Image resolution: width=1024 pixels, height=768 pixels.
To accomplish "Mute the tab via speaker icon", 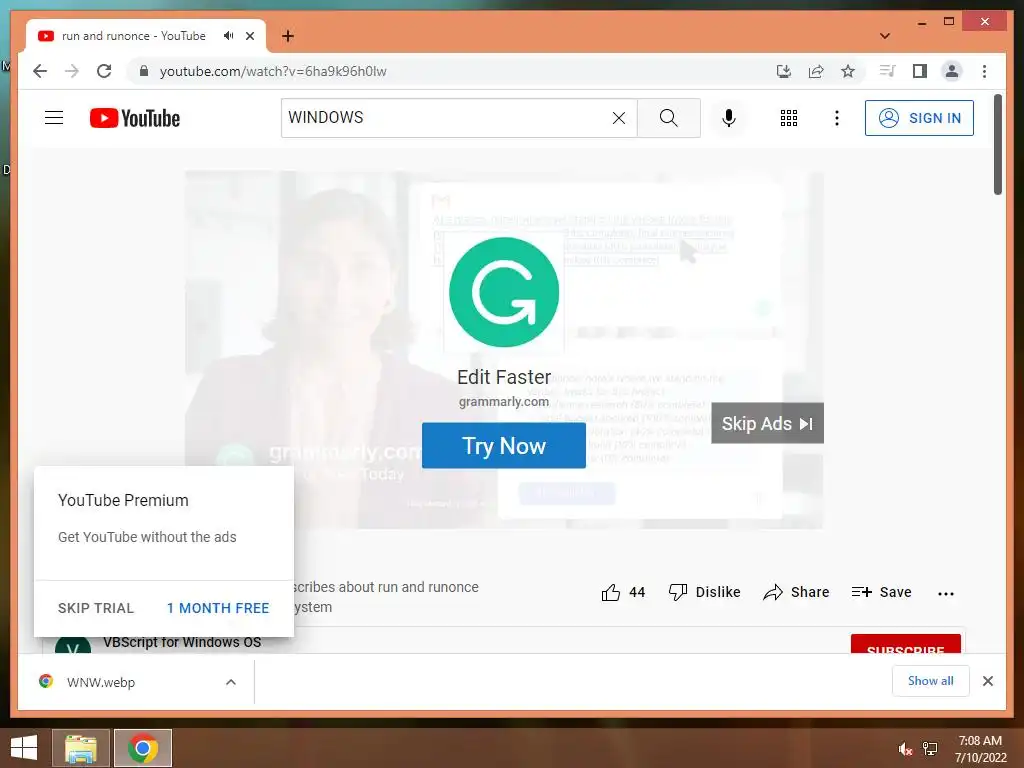I will pyautogui.click(x=228, y=36).
